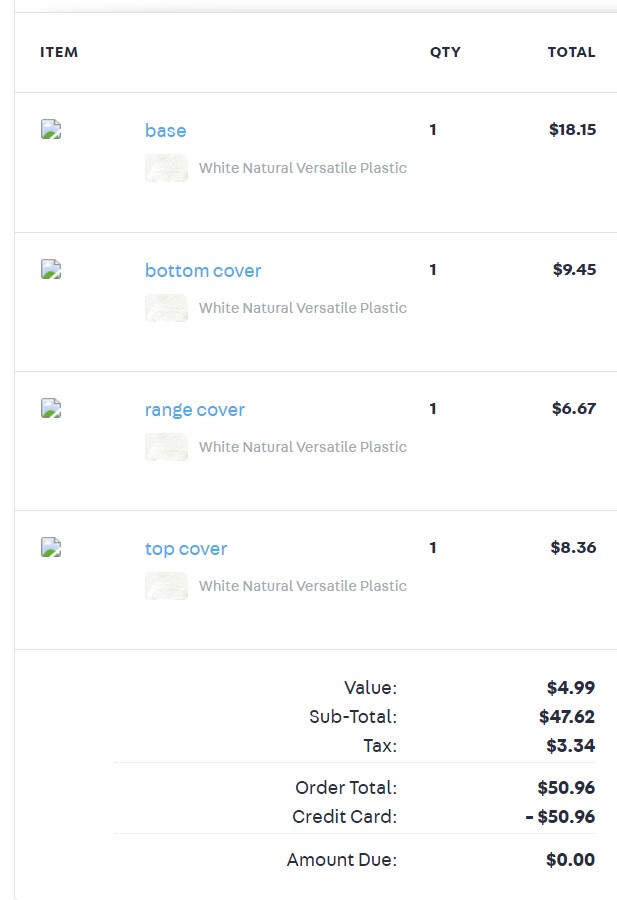Click the material swatch under bottom cover
This screenshot has height=900, width=617.
pyautogui.click(x=166, y=308)
